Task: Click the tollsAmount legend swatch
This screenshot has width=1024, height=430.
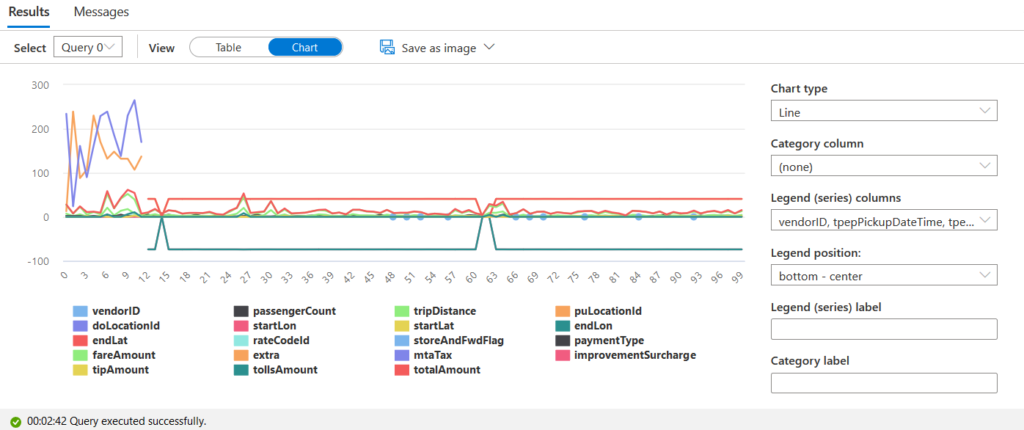Action: tap(241, 370)
